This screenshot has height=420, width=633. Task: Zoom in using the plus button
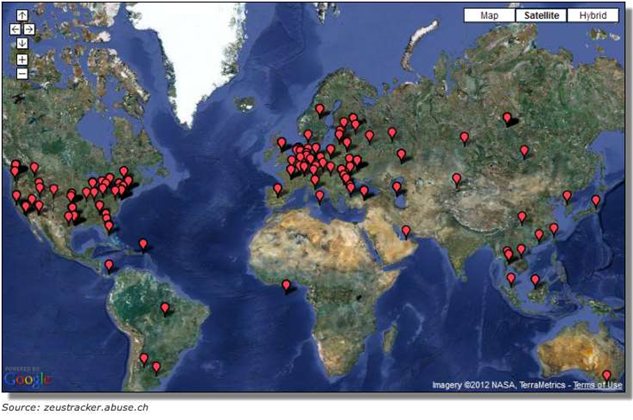(x=22, y=59)
